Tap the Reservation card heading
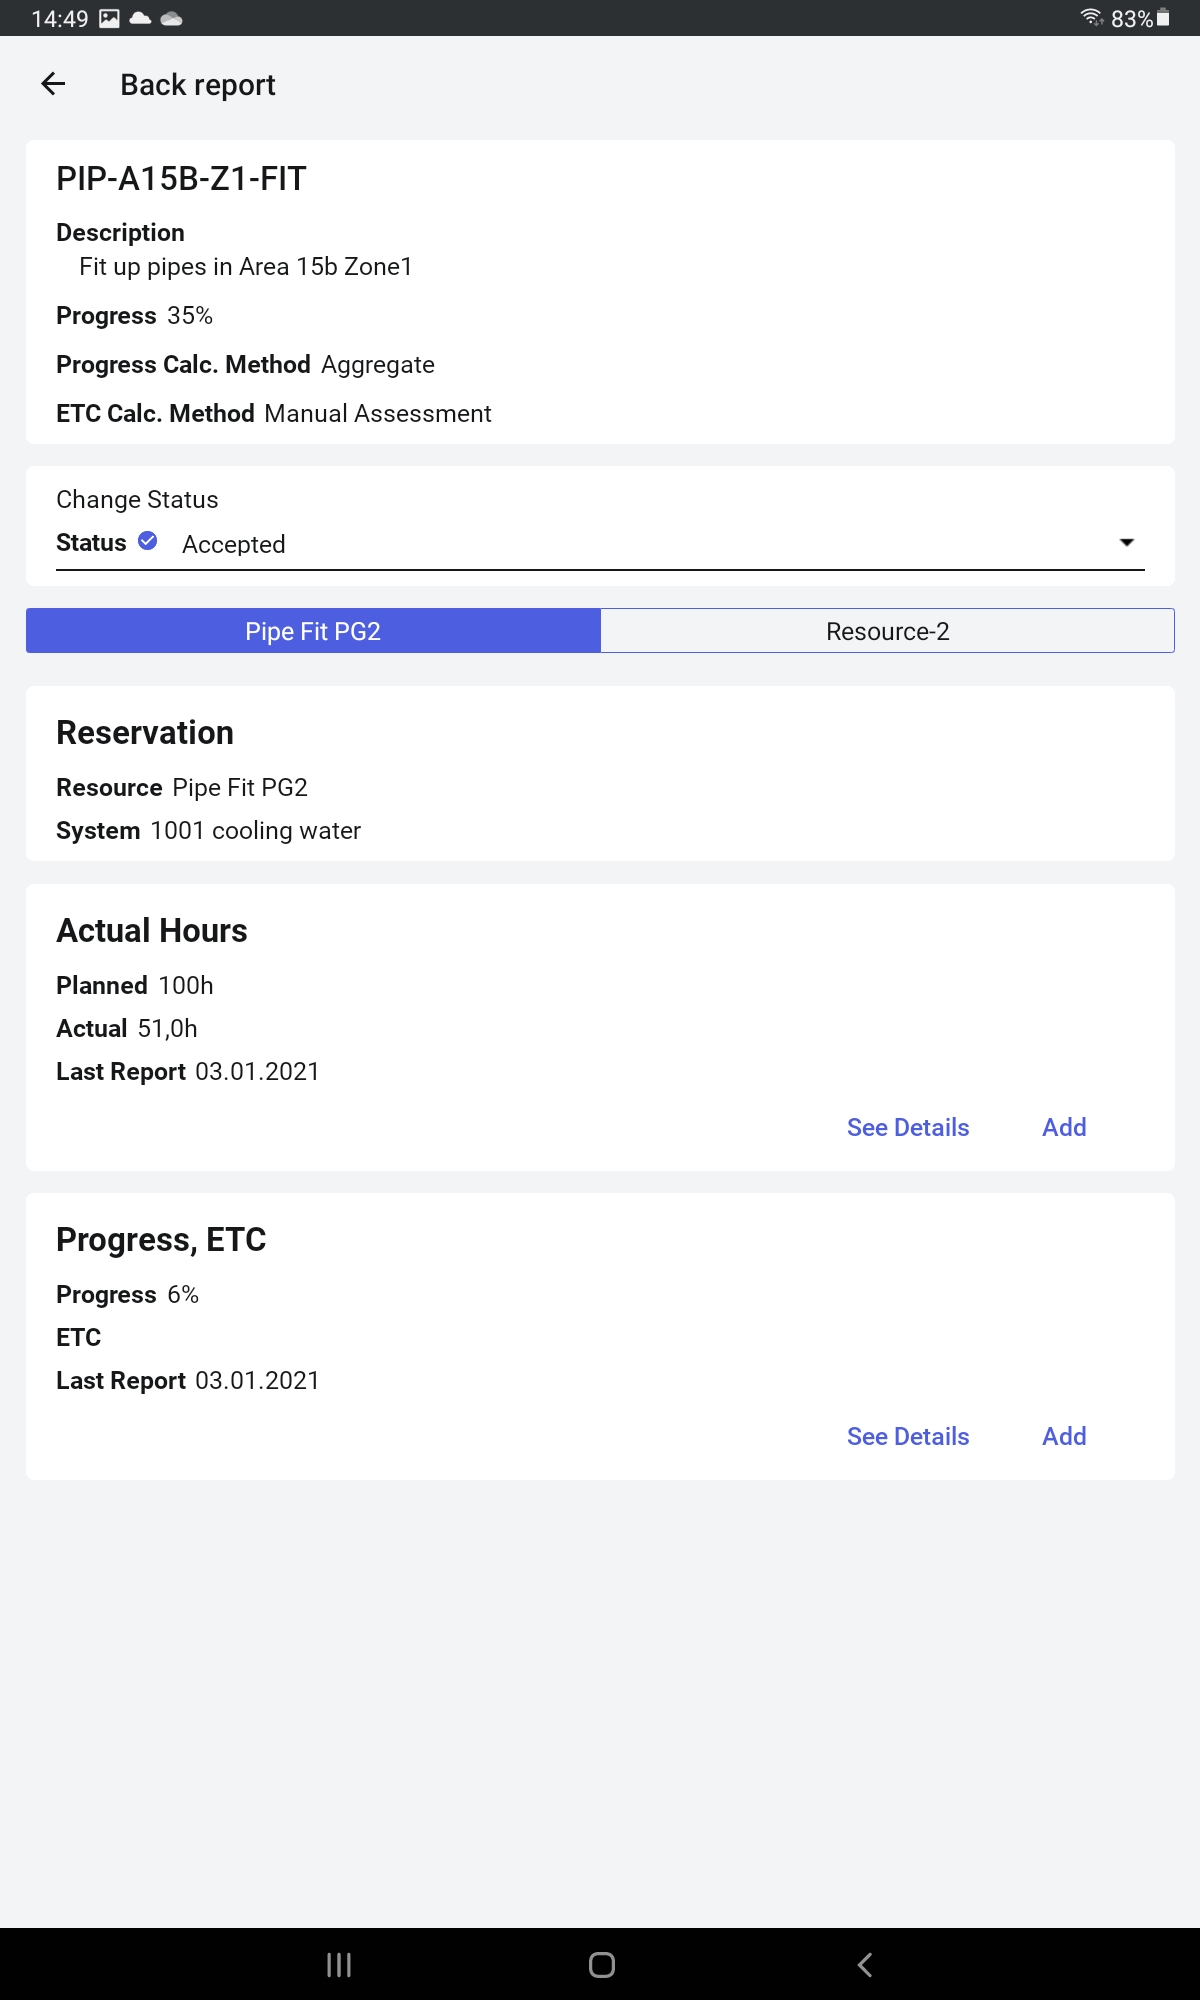1200x2000 pixels. click(145, 732)
